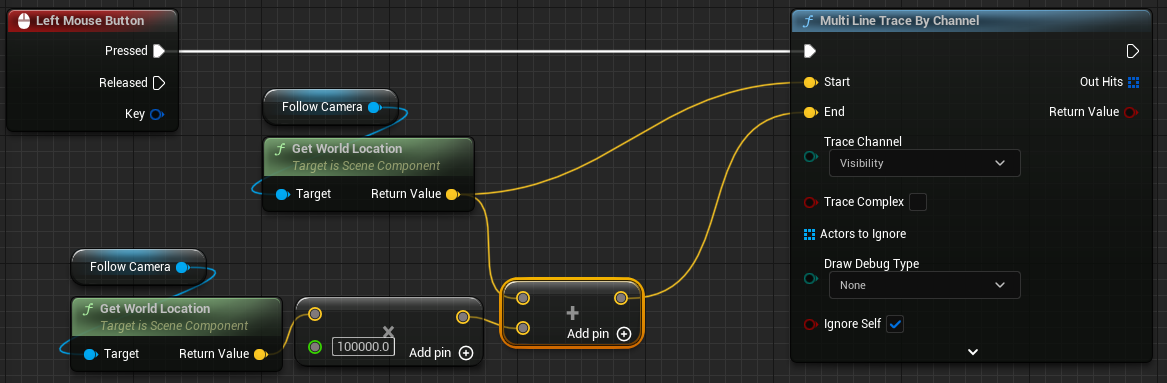Select the Left Mouse Button node title
Viewport: 1167px width, 383px height.
click(90, 21)
